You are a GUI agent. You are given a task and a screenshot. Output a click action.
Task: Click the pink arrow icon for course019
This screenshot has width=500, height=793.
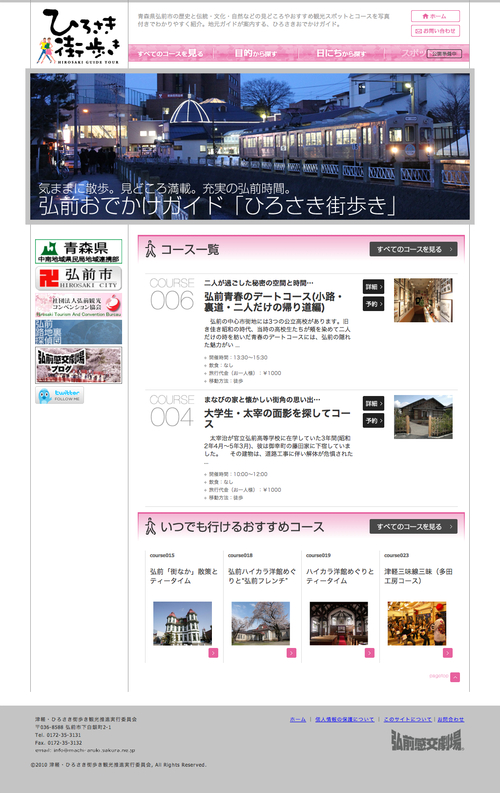370,653
